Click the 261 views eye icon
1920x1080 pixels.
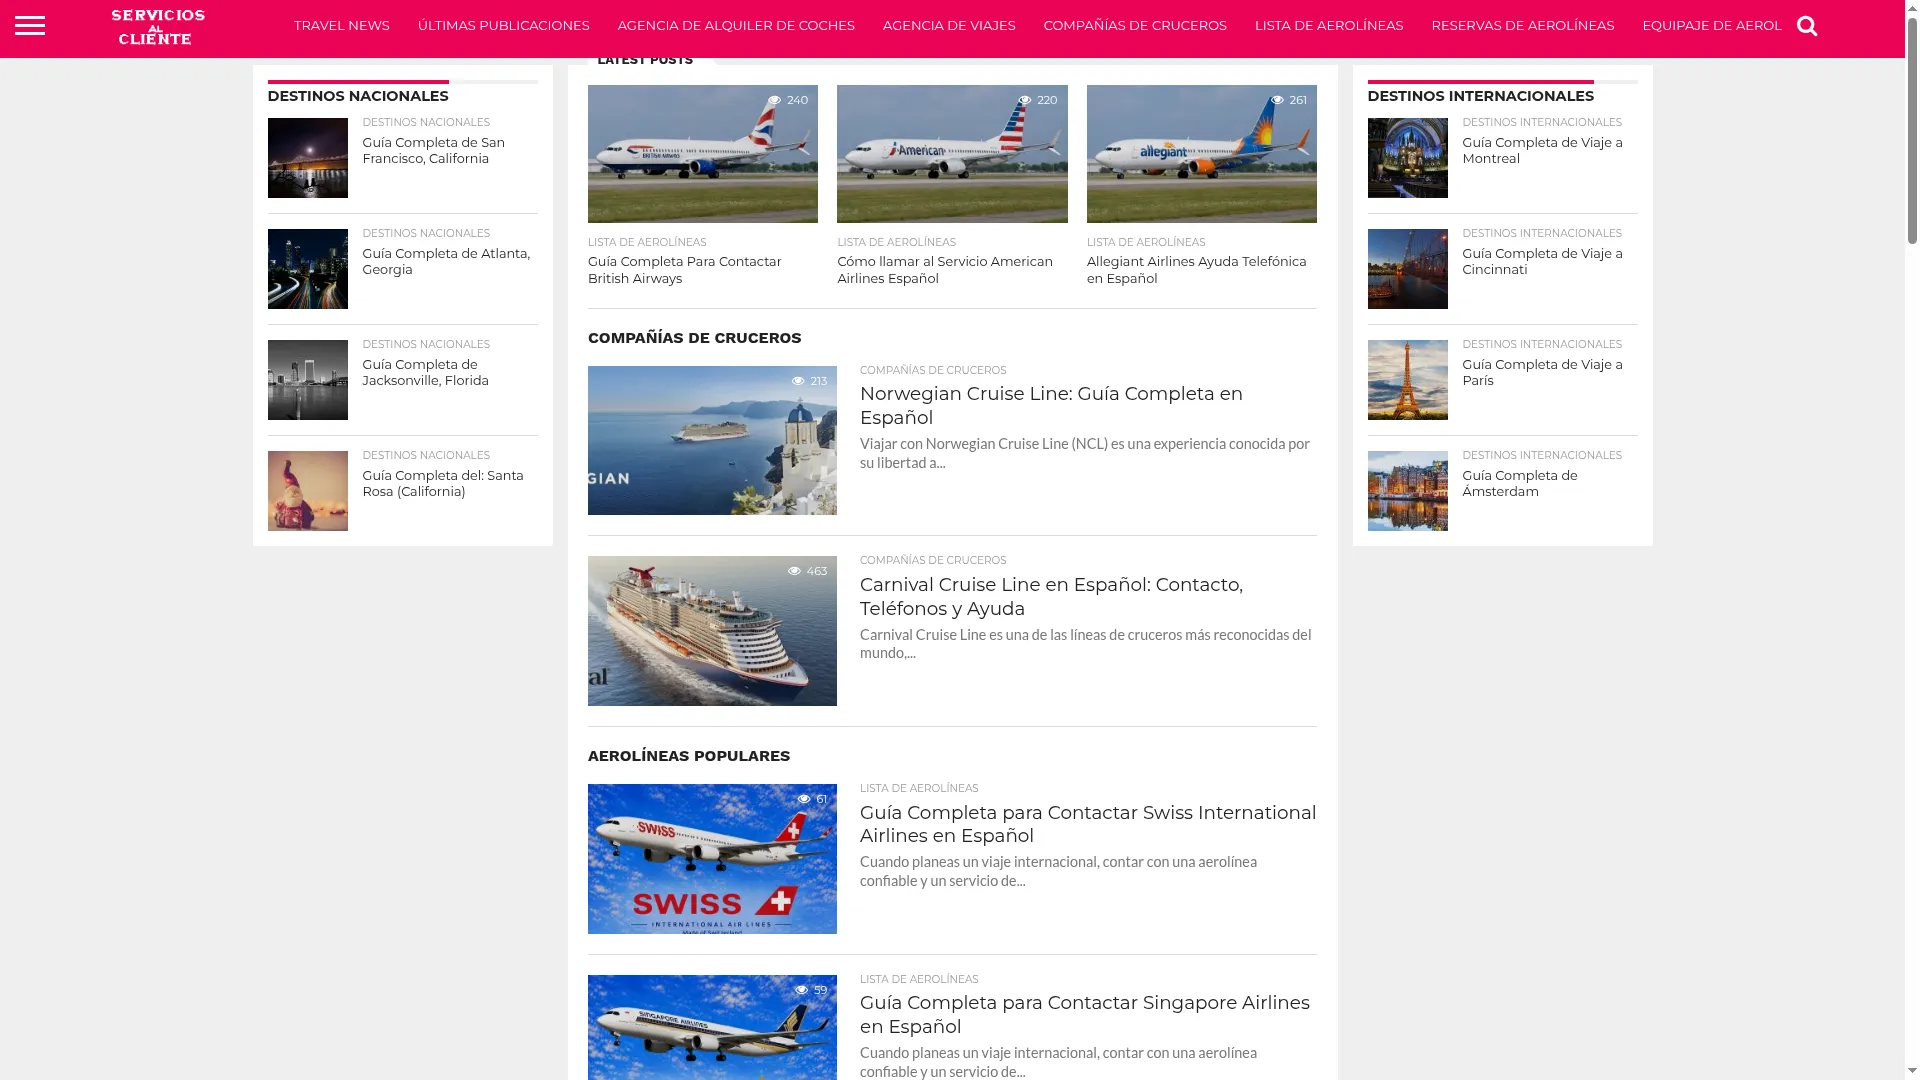click(x=1277, y=100)
